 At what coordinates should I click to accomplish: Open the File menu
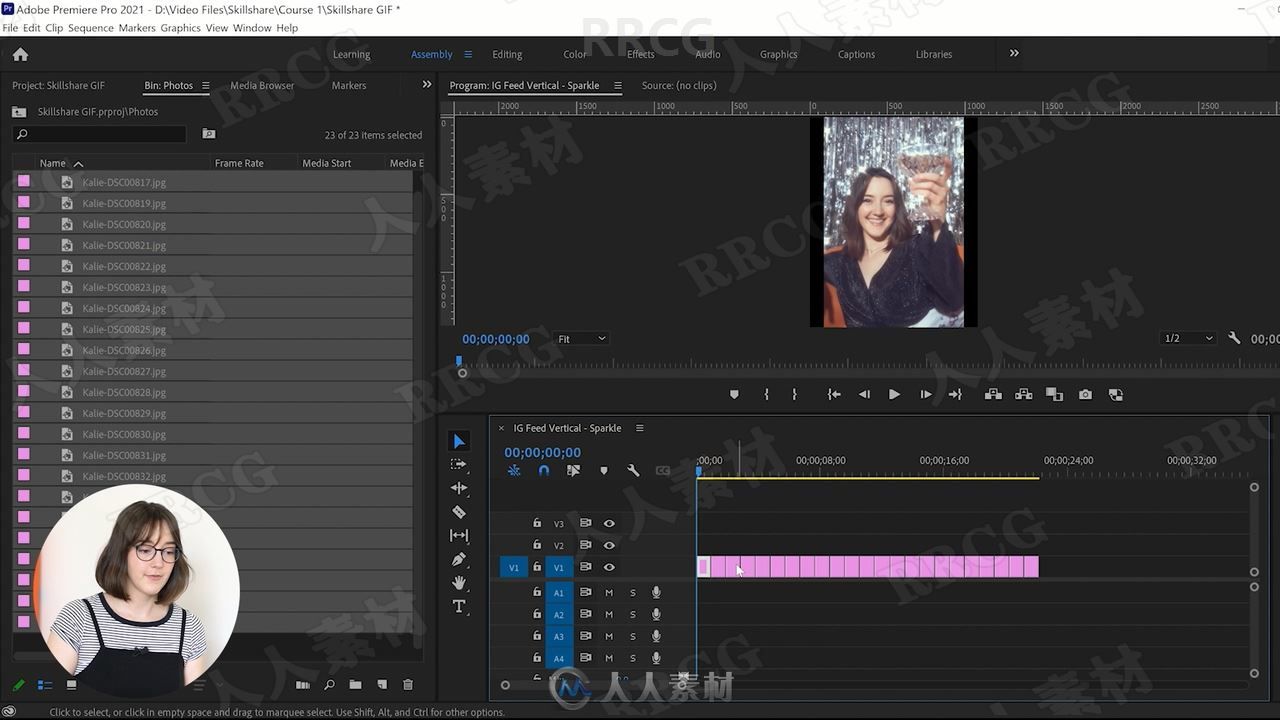click(x=10, y=28)
